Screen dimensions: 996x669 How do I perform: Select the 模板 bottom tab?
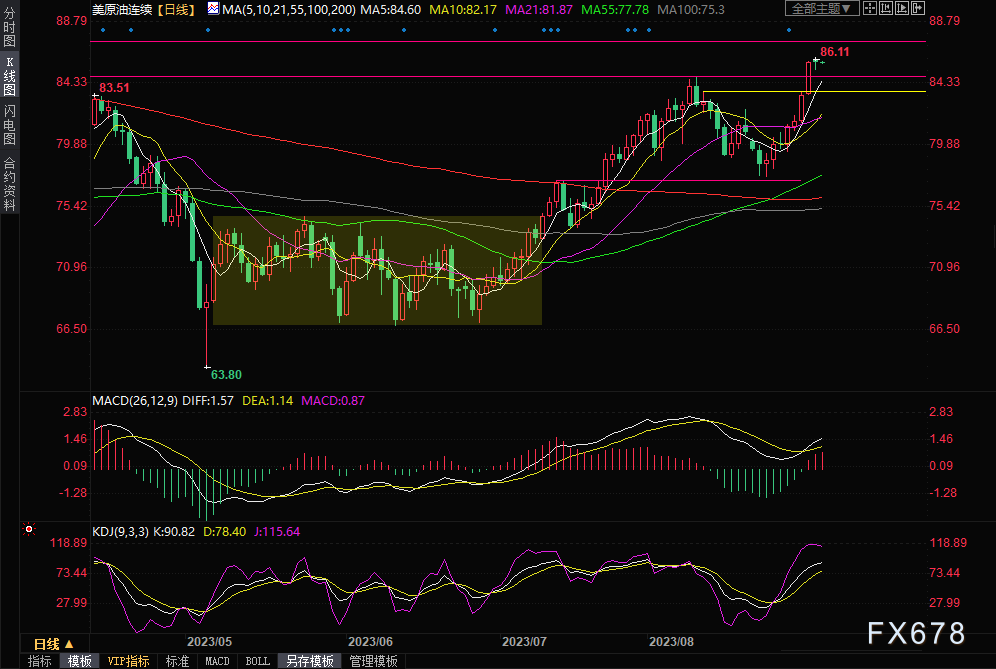click(80, 661)
